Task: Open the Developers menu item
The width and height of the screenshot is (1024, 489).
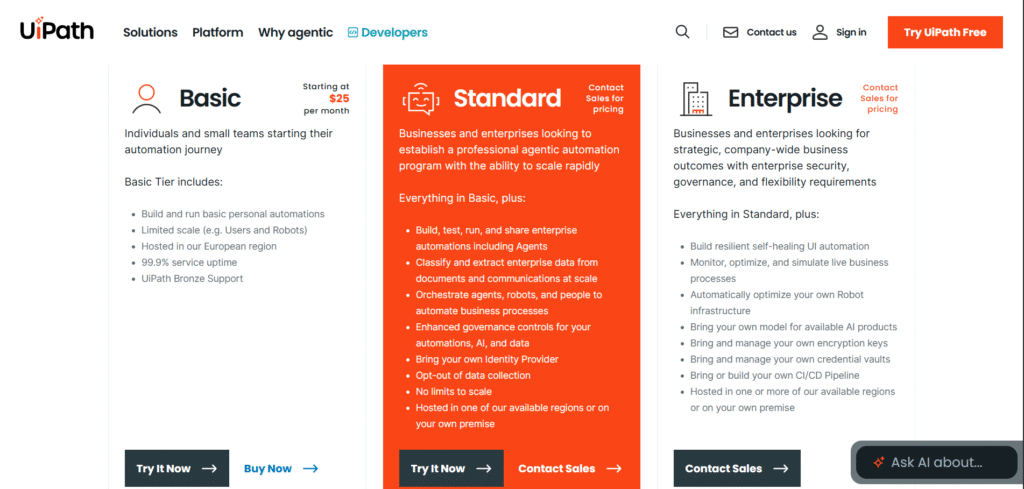Action: pyautogui.click(x=394, y=32)
